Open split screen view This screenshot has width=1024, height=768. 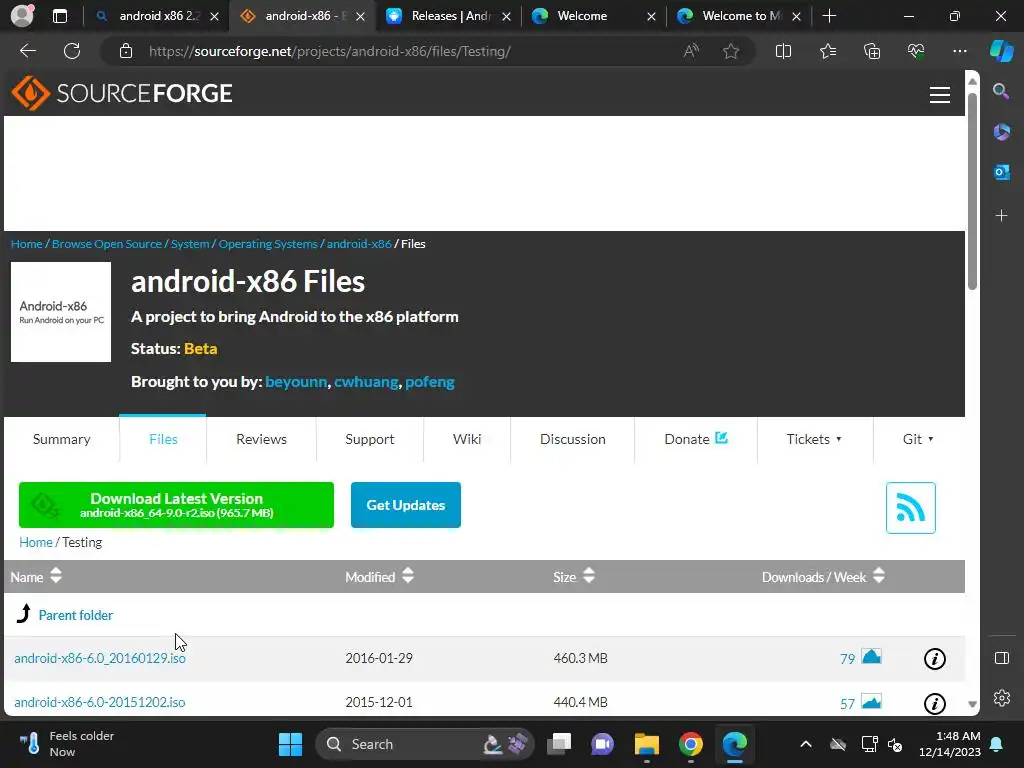pyautogui.click(x=783, y=51)
